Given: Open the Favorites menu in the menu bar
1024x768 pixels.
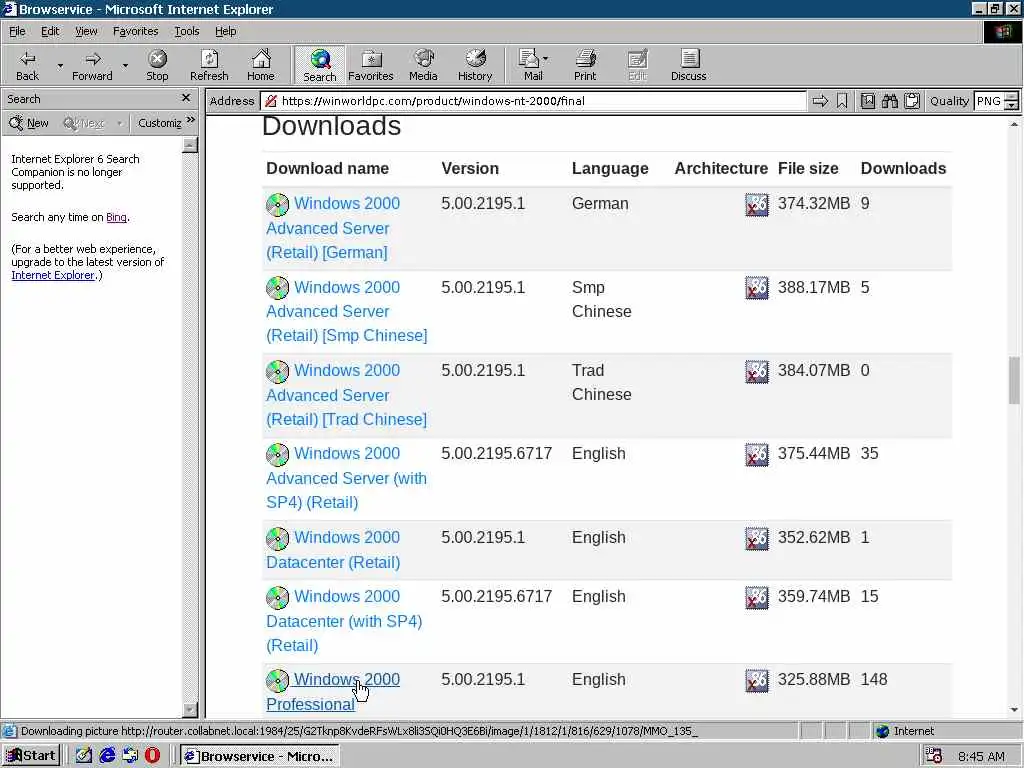Looking at the screenshot, I should [135, 31].
